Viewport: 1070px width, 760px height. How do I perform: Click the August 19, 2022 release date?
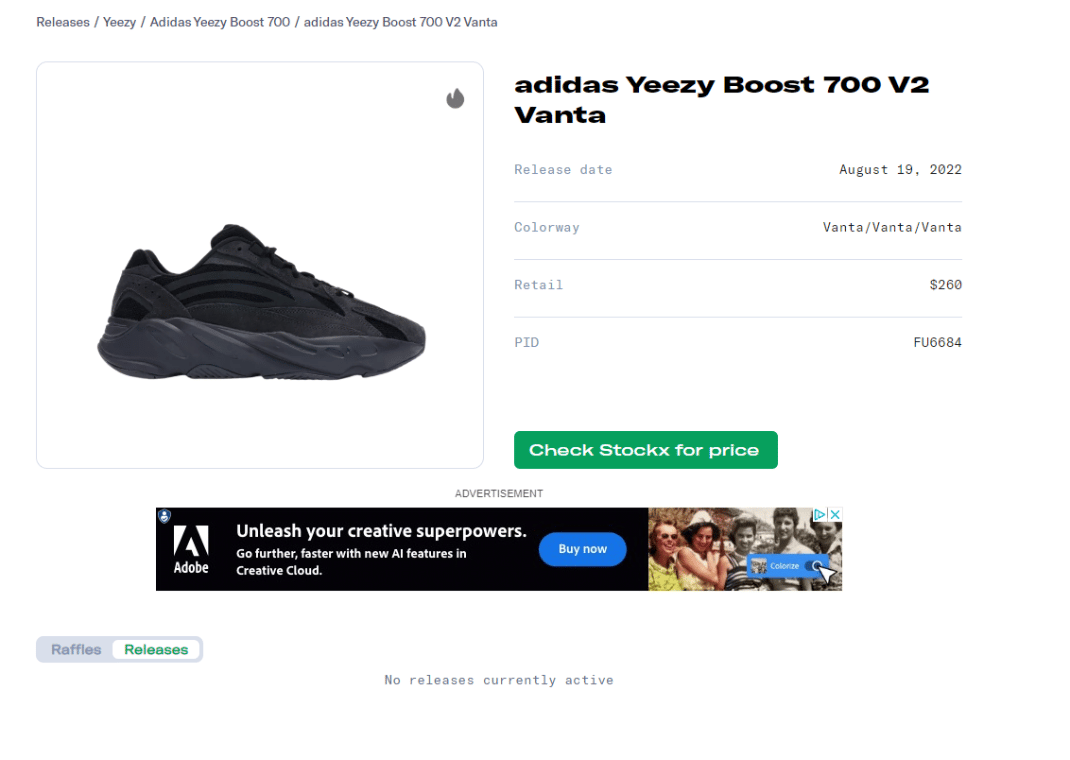point(900,170)
